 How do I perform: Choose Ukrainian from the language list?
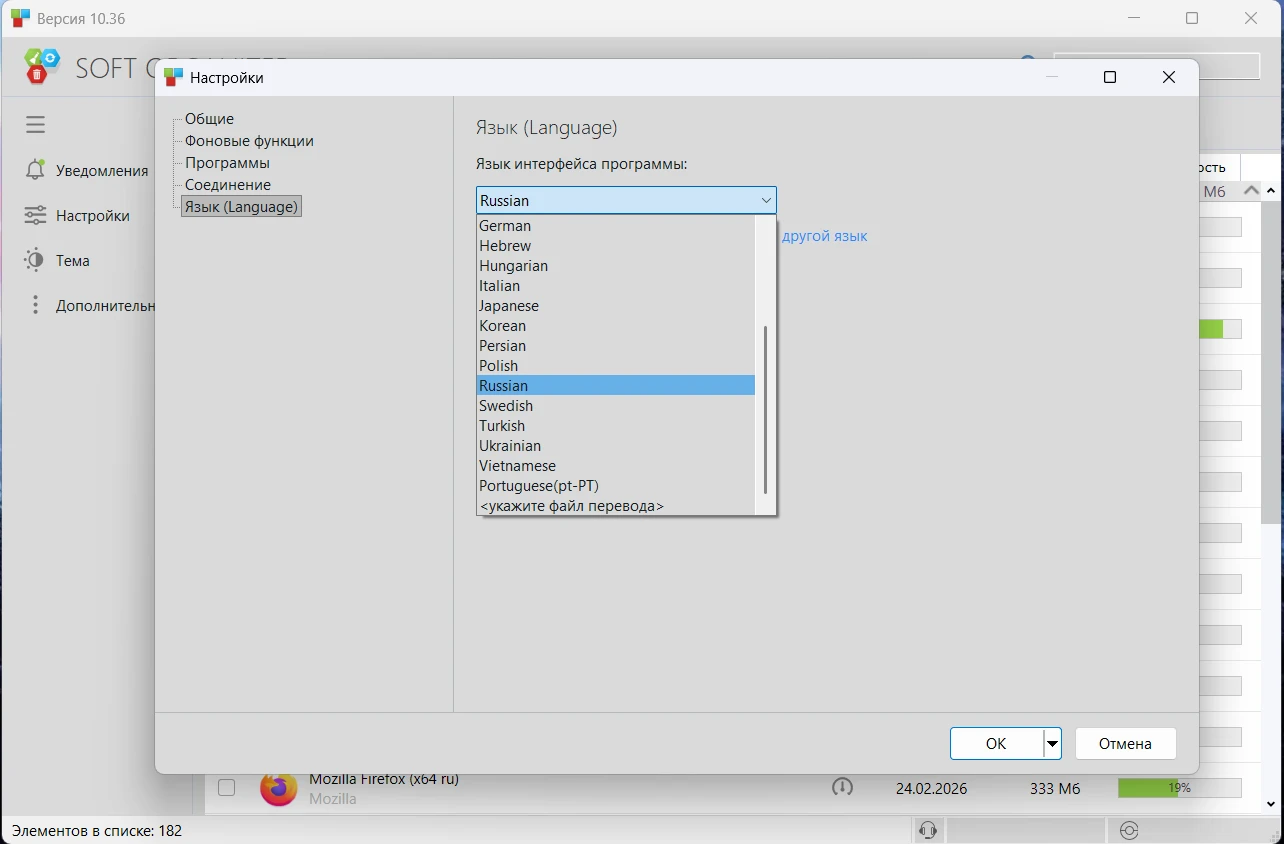pos(510,446)
